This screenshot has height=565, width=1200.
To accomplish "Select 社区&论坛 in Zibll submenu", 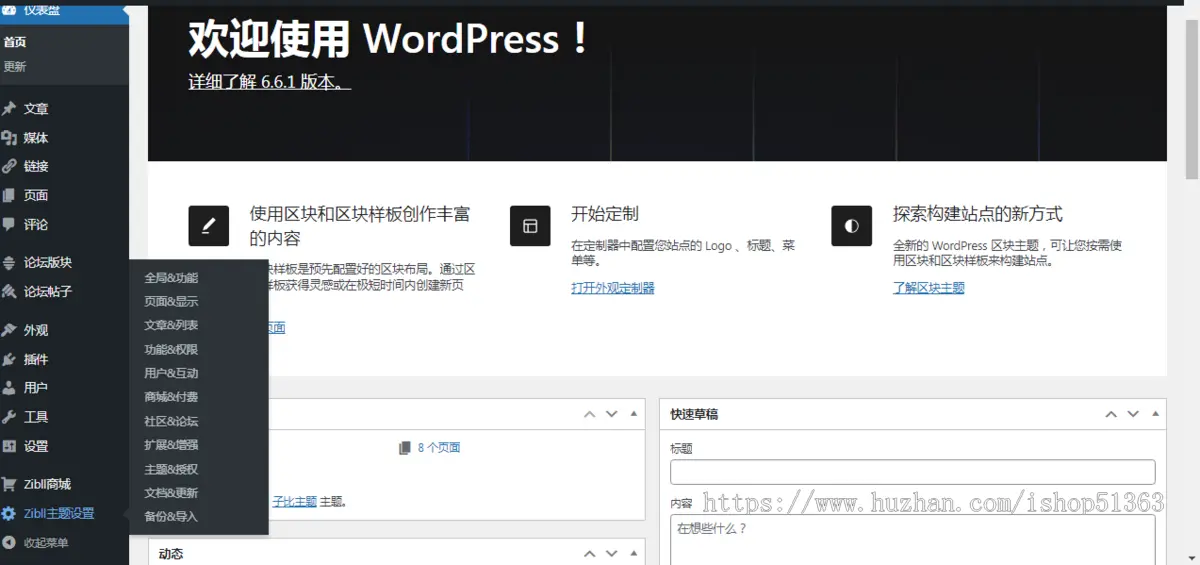I will 171,422.
